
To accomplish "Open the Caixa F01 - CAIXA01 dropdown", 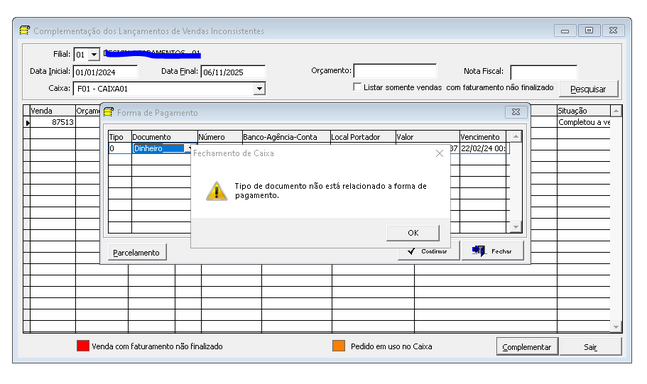I will point(259,89).
